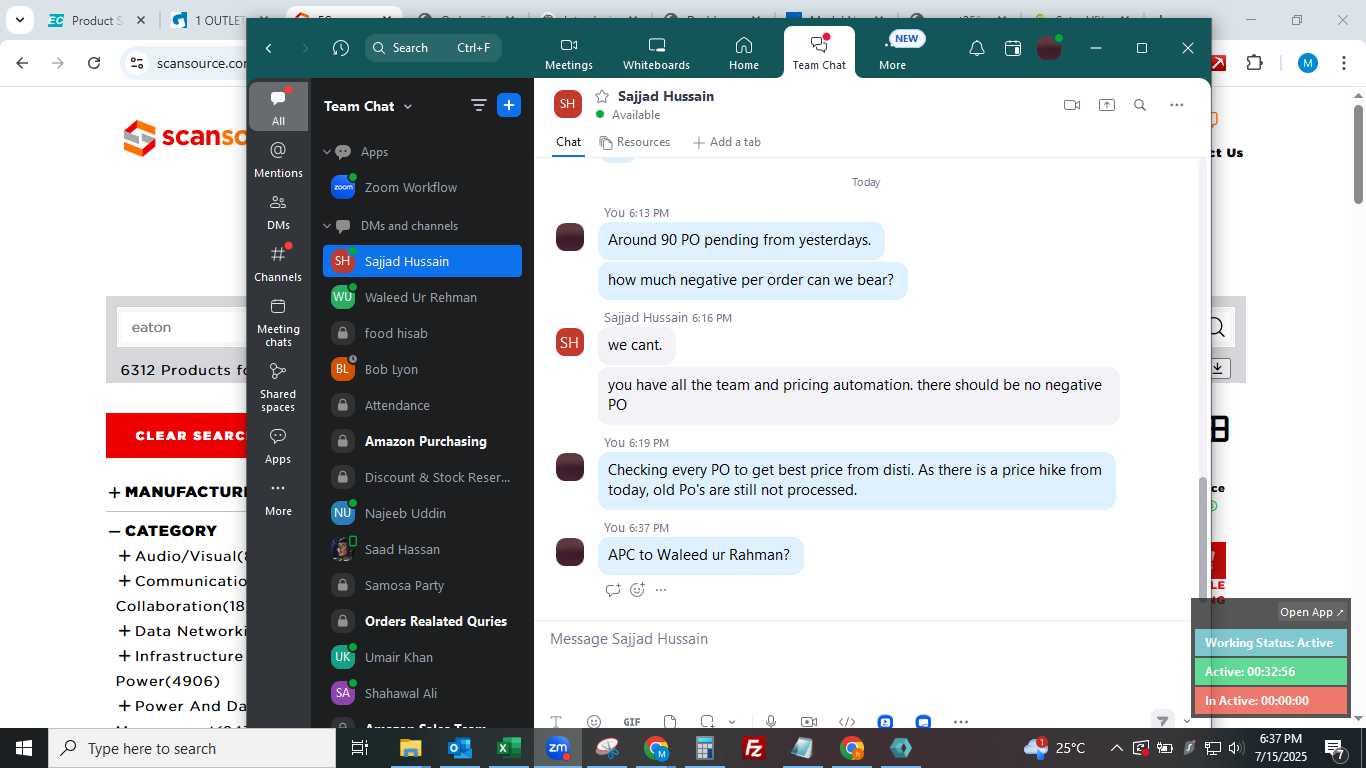Open the Attendance channel
This screenshot has height=768, width=1366.
(422, 405)
